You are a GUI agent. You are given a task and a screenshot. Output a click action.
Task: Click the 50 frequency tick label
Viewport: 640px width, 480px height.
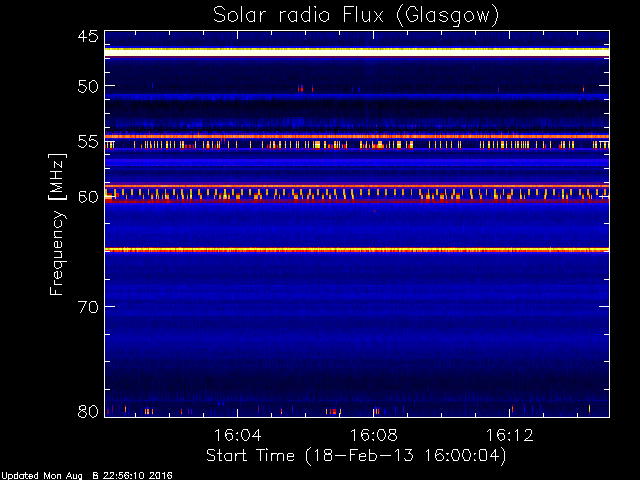pos(88,86)
